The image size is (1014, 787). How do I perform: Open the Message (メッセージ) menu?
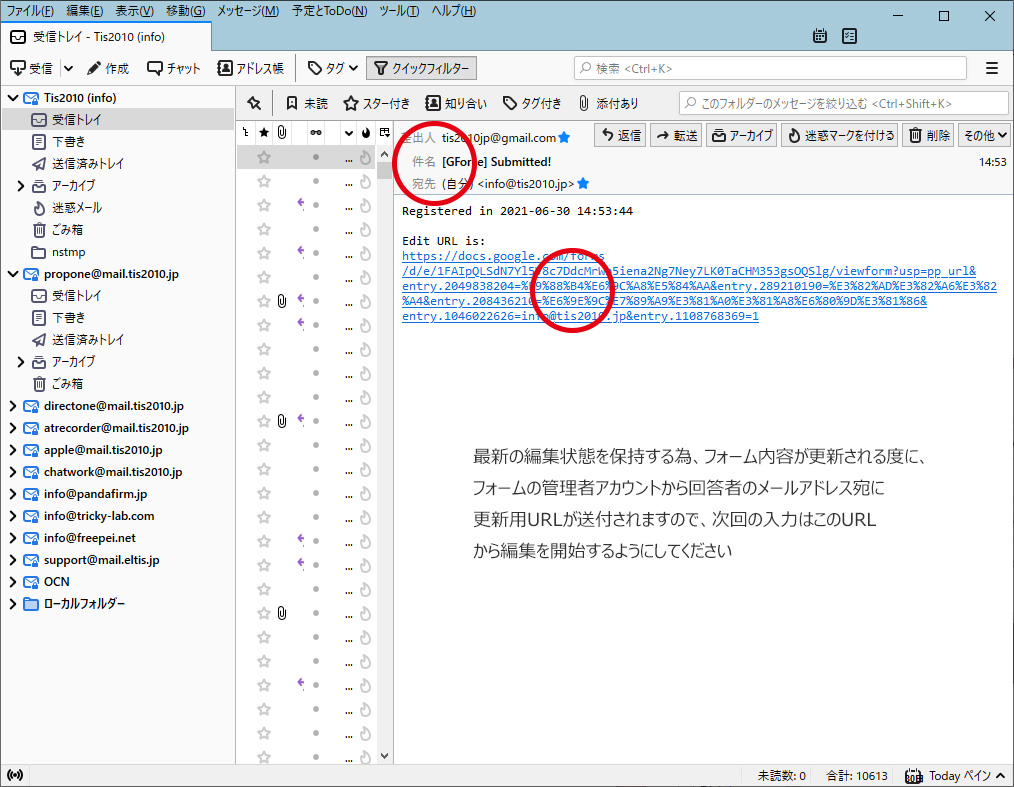tap(249, 11)
